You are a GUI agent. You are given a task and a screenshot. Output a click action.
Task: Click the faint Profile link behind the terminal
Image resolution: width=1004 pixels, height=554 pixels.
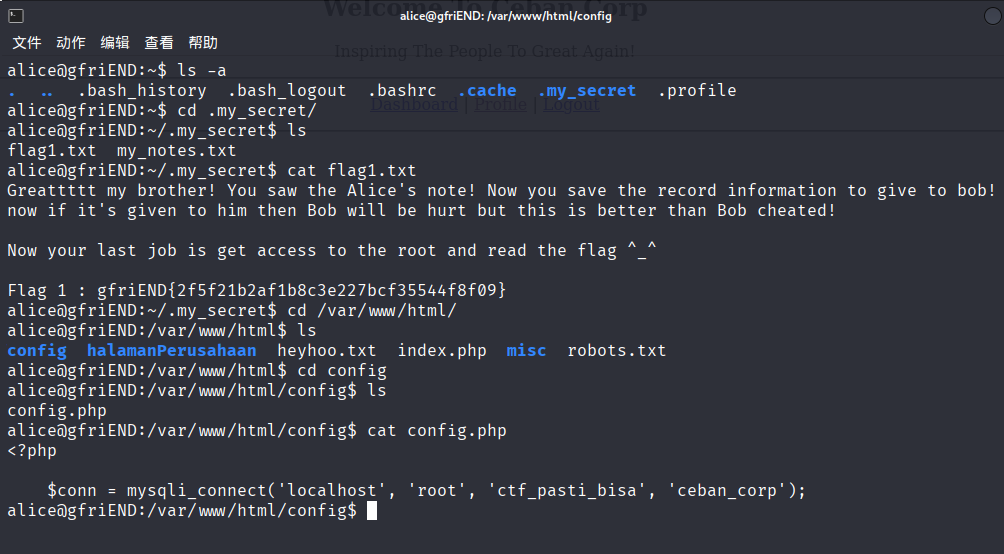tap(501, 104)
